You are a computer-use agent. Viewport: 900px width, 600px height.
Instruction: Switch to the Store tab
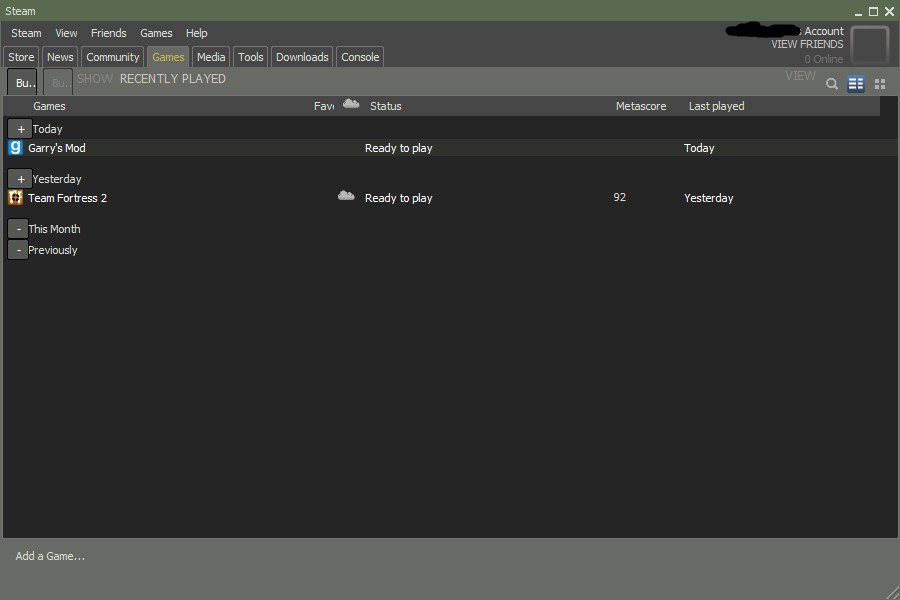[x=21, y=57]
